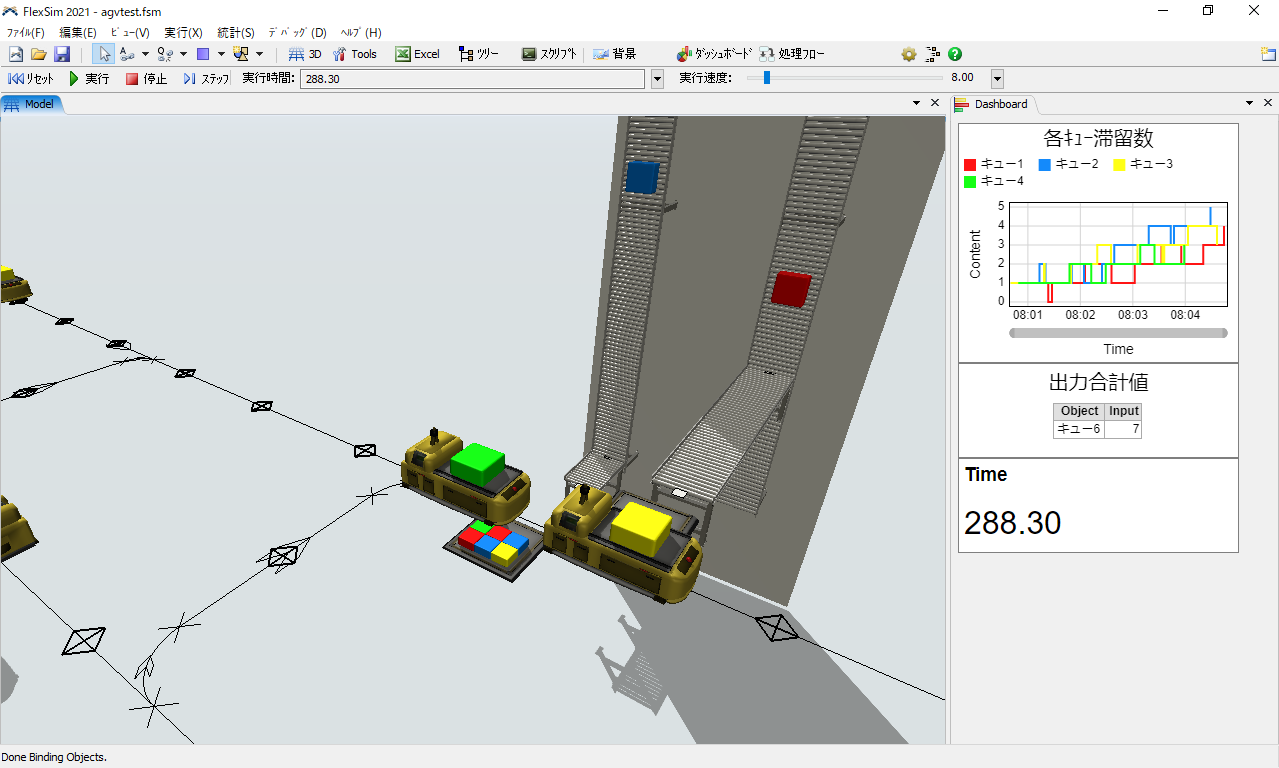
Task: Open the 処理フロー toolbar button
Action: (792, 54)
